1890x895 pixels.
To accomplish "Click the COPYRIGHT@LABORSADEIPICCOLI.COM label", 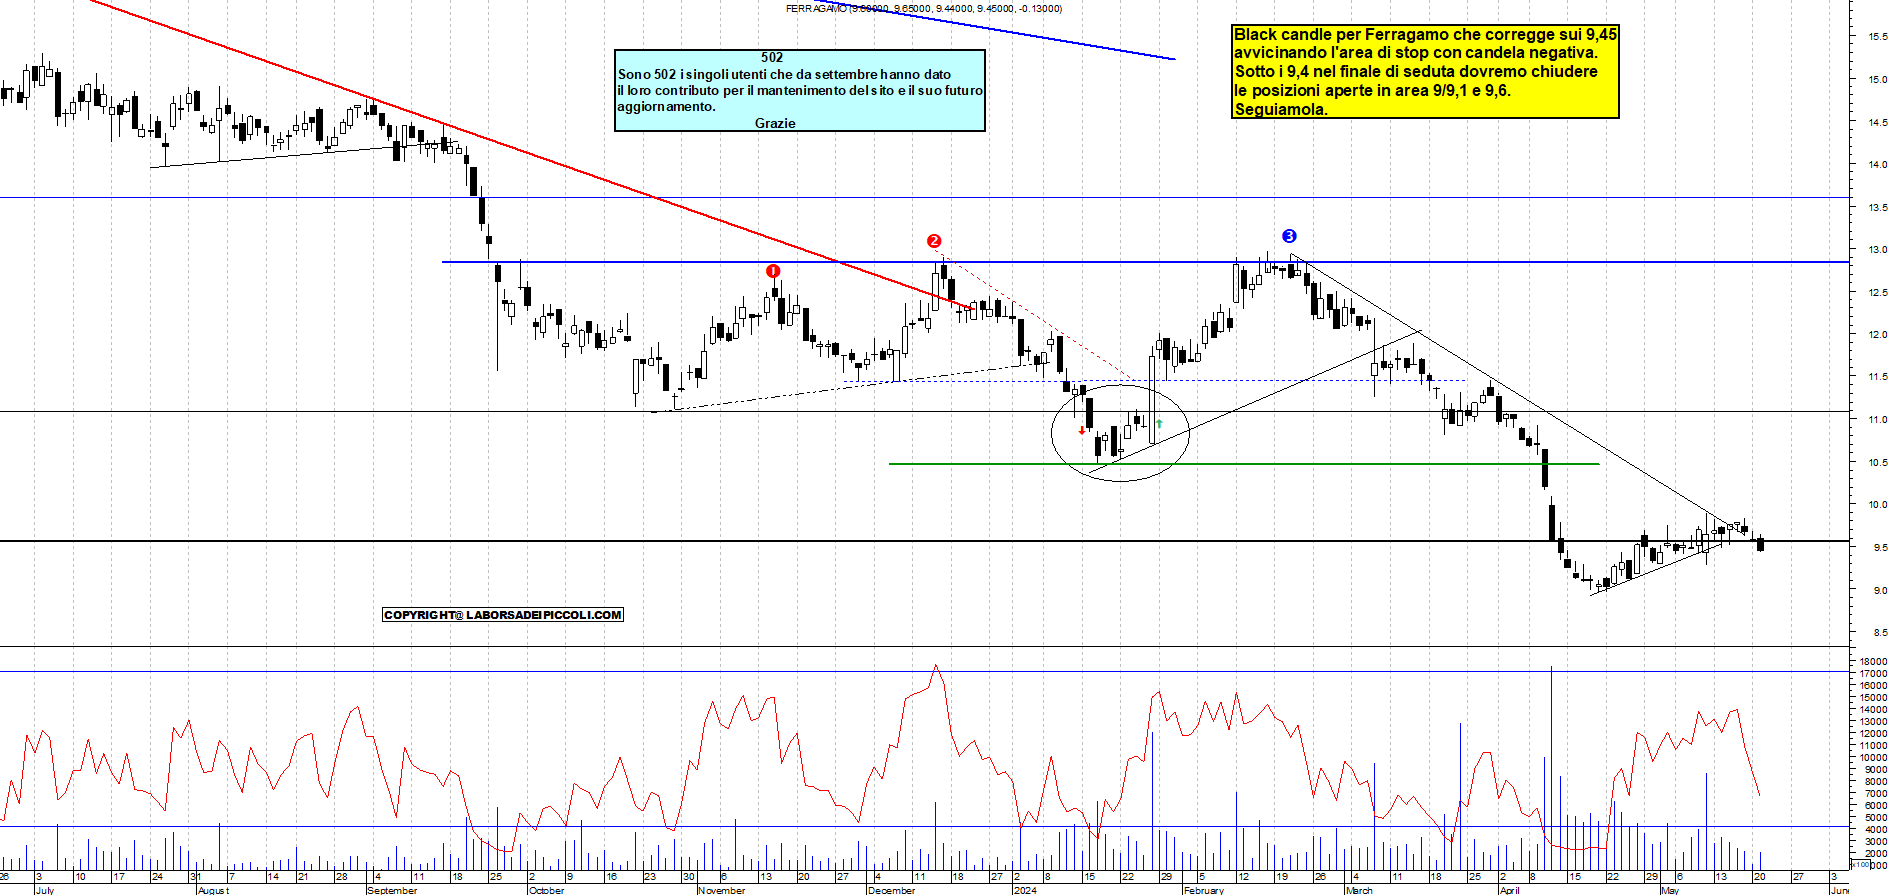I will [503, 615].
